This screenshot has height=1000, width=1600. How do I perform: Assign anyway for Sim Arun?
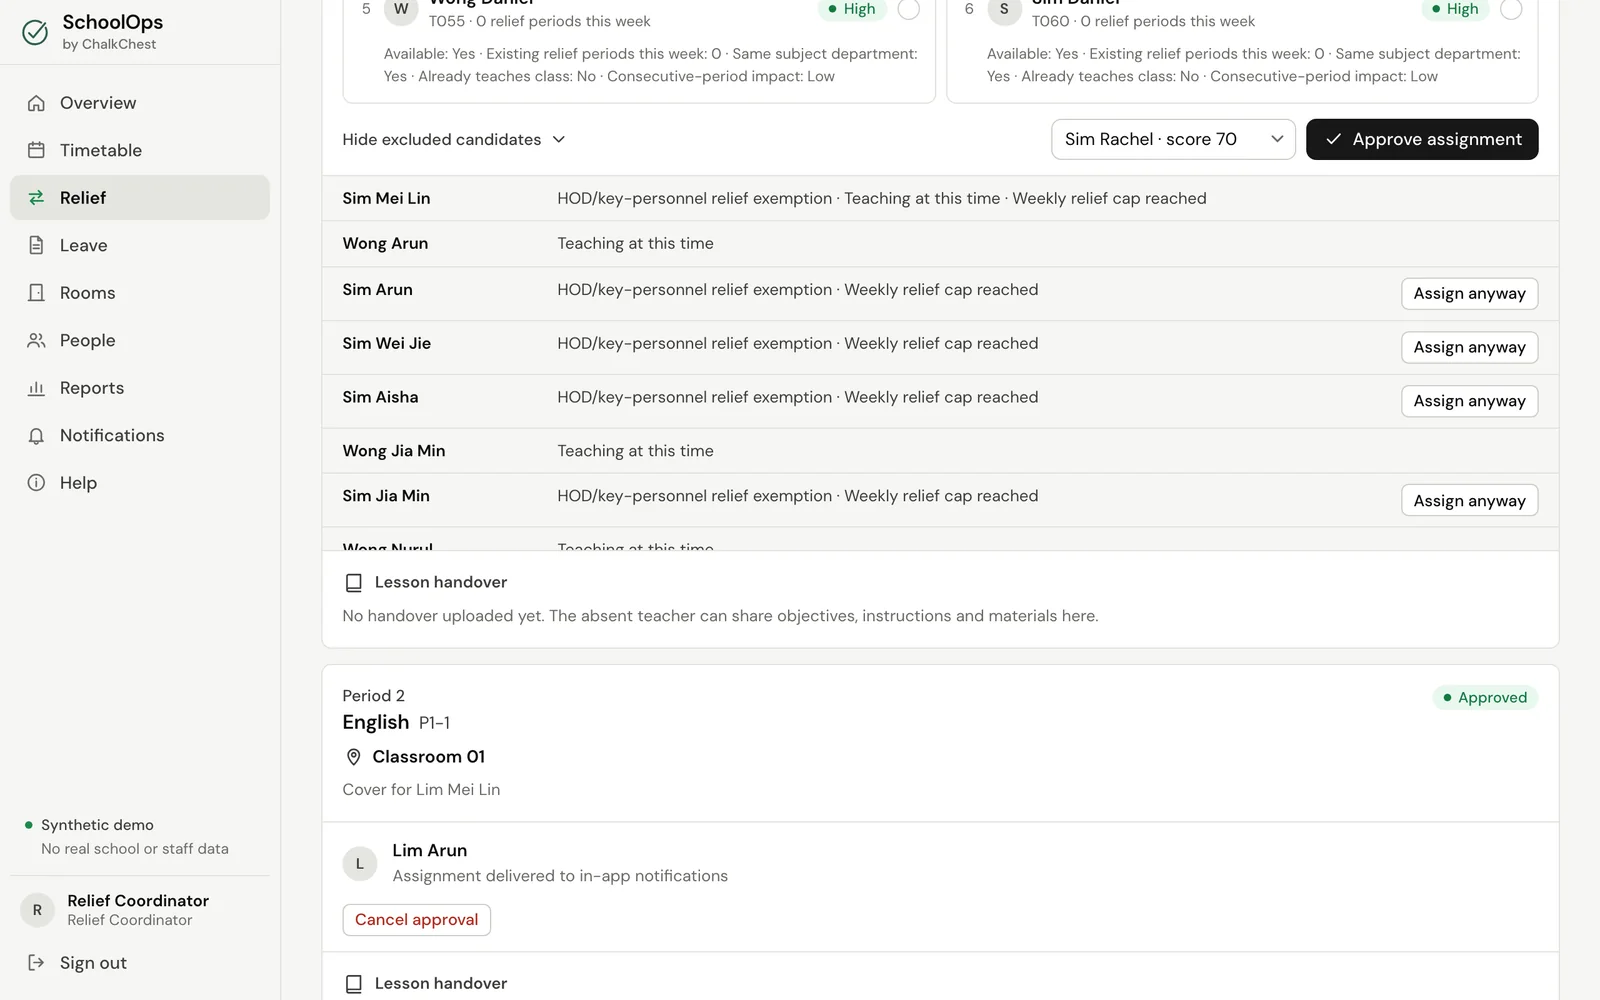(x=1469, y=293)
